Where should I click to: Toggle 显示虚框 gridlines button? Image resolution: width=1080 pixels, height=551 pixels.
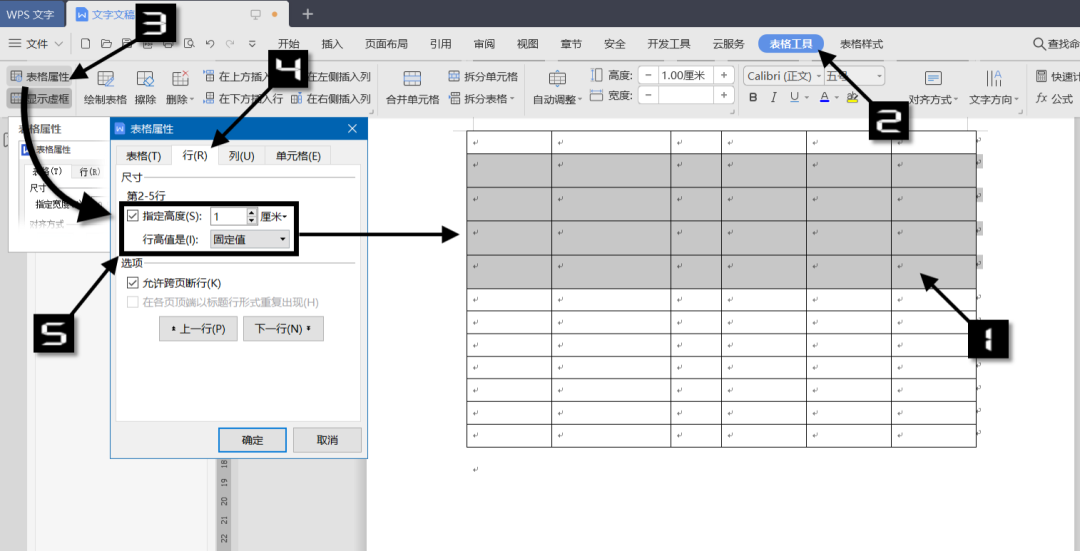pyautogui.click(x=40, y=98)
